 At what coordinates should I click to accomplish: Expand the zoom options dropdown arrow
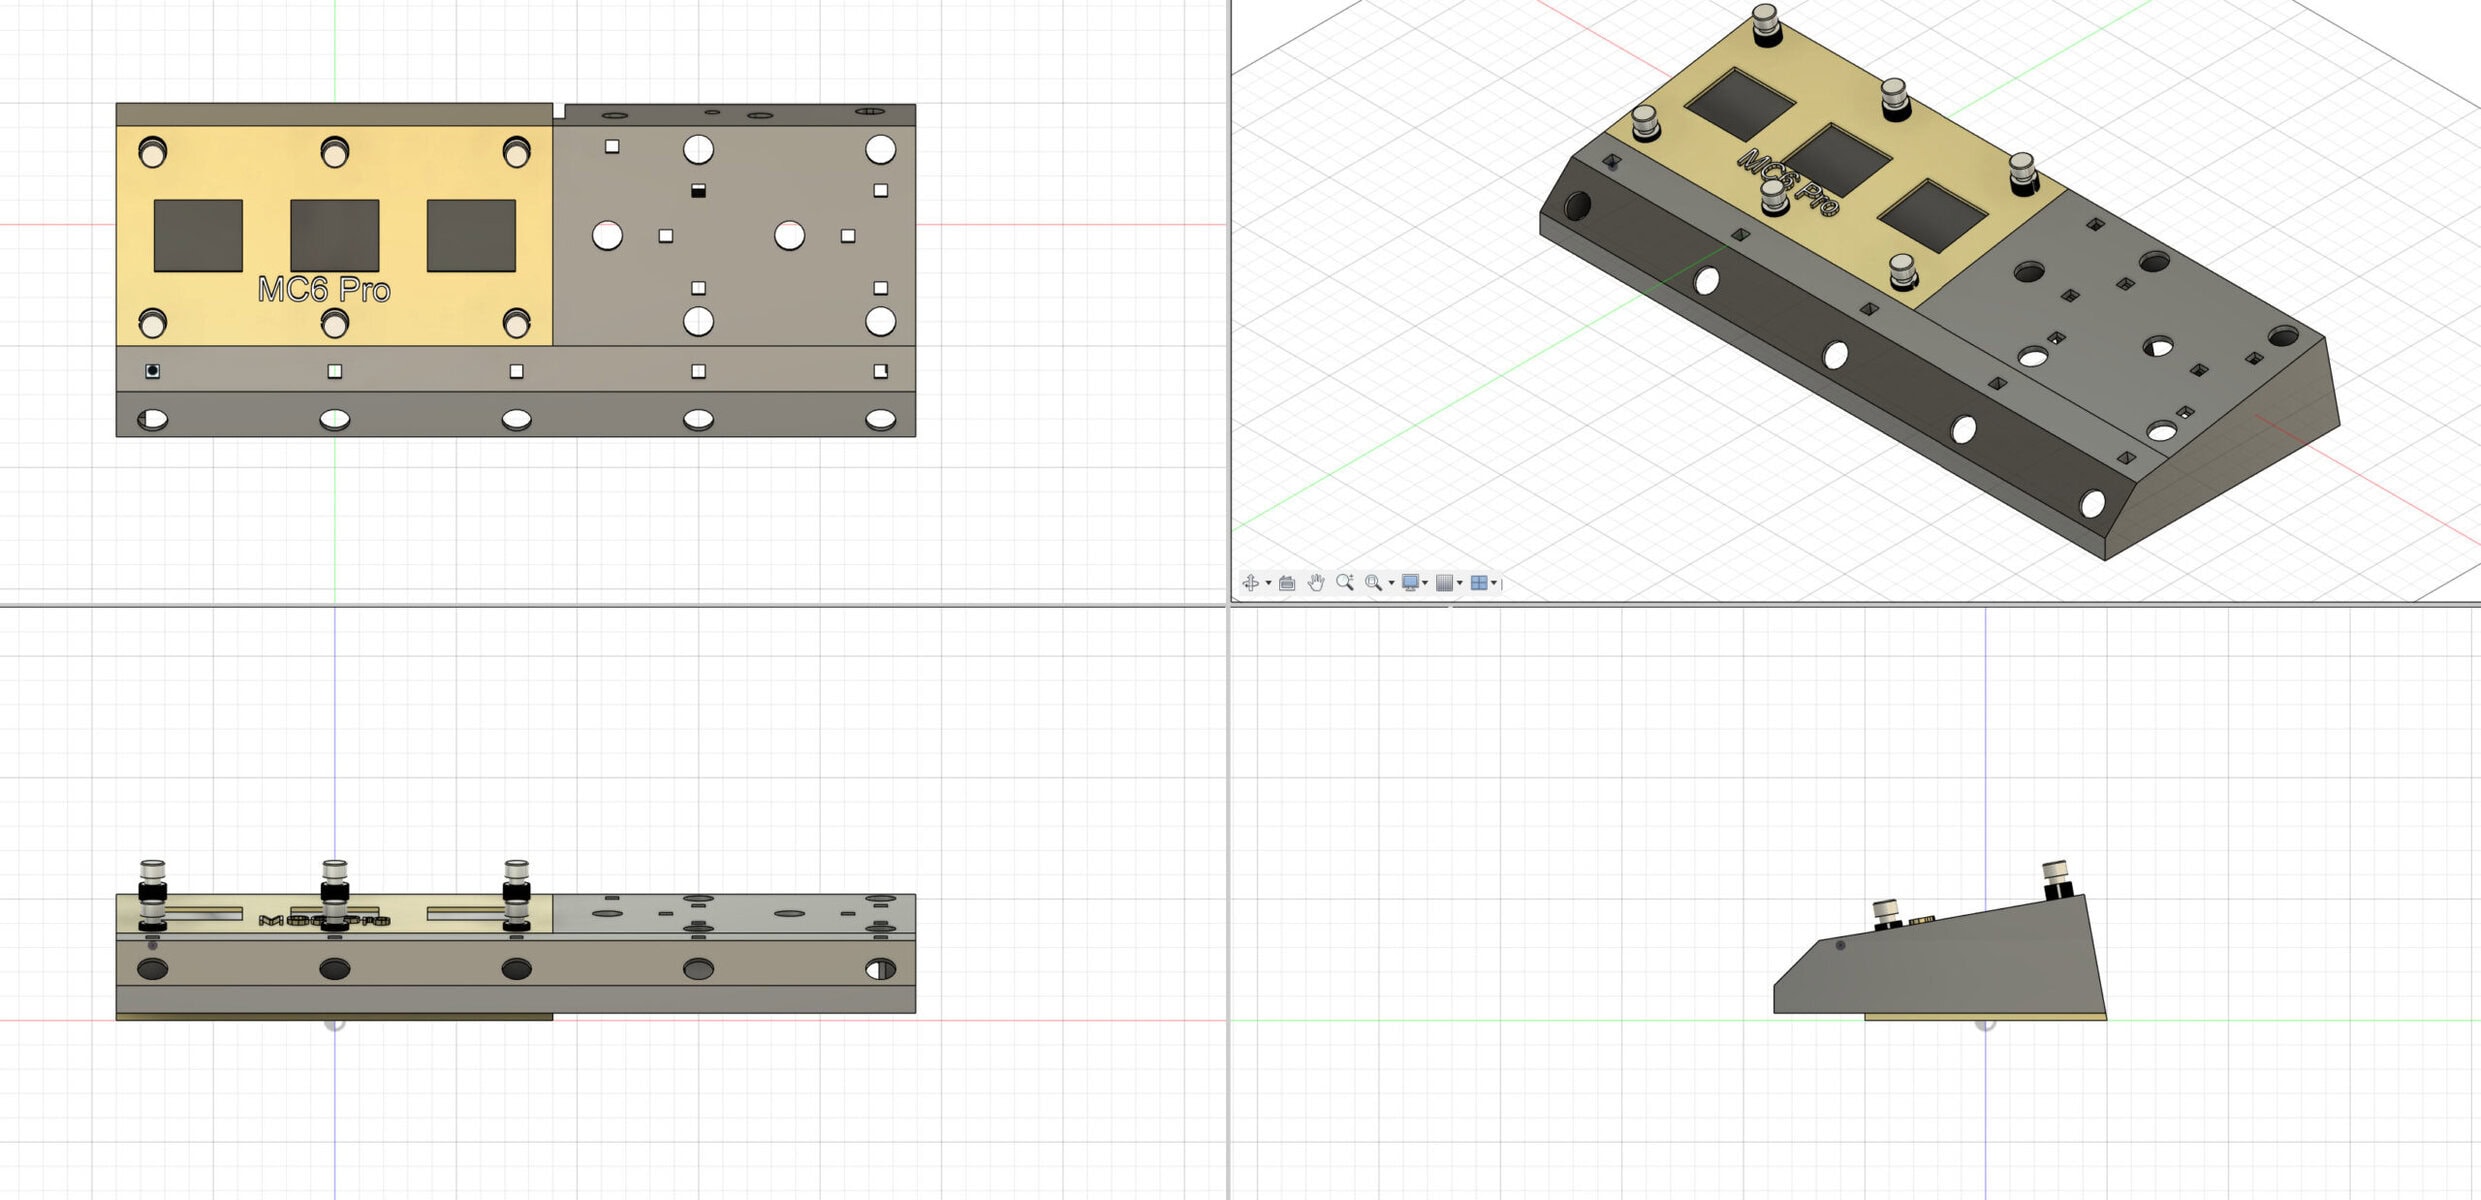1391,583
